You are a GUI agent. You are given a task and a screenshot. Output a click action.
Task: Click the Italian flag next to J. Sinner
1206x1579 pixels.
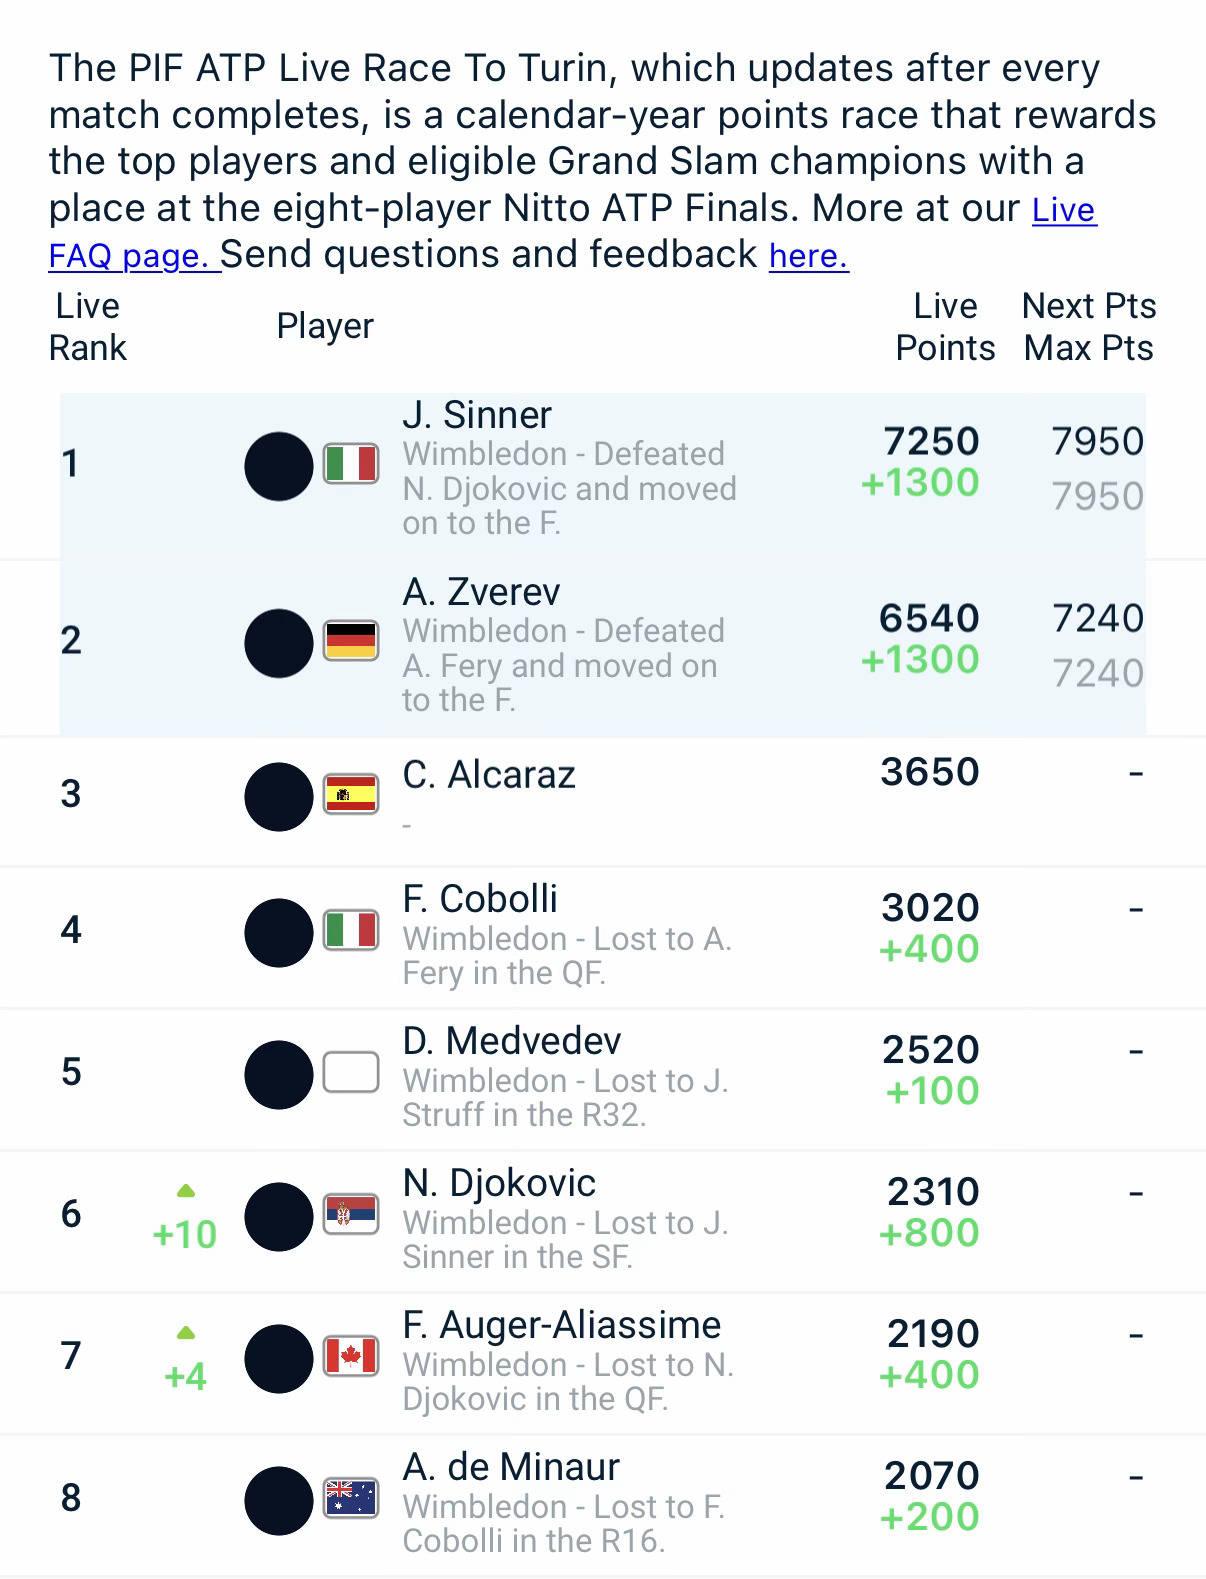tap(351, 464)
